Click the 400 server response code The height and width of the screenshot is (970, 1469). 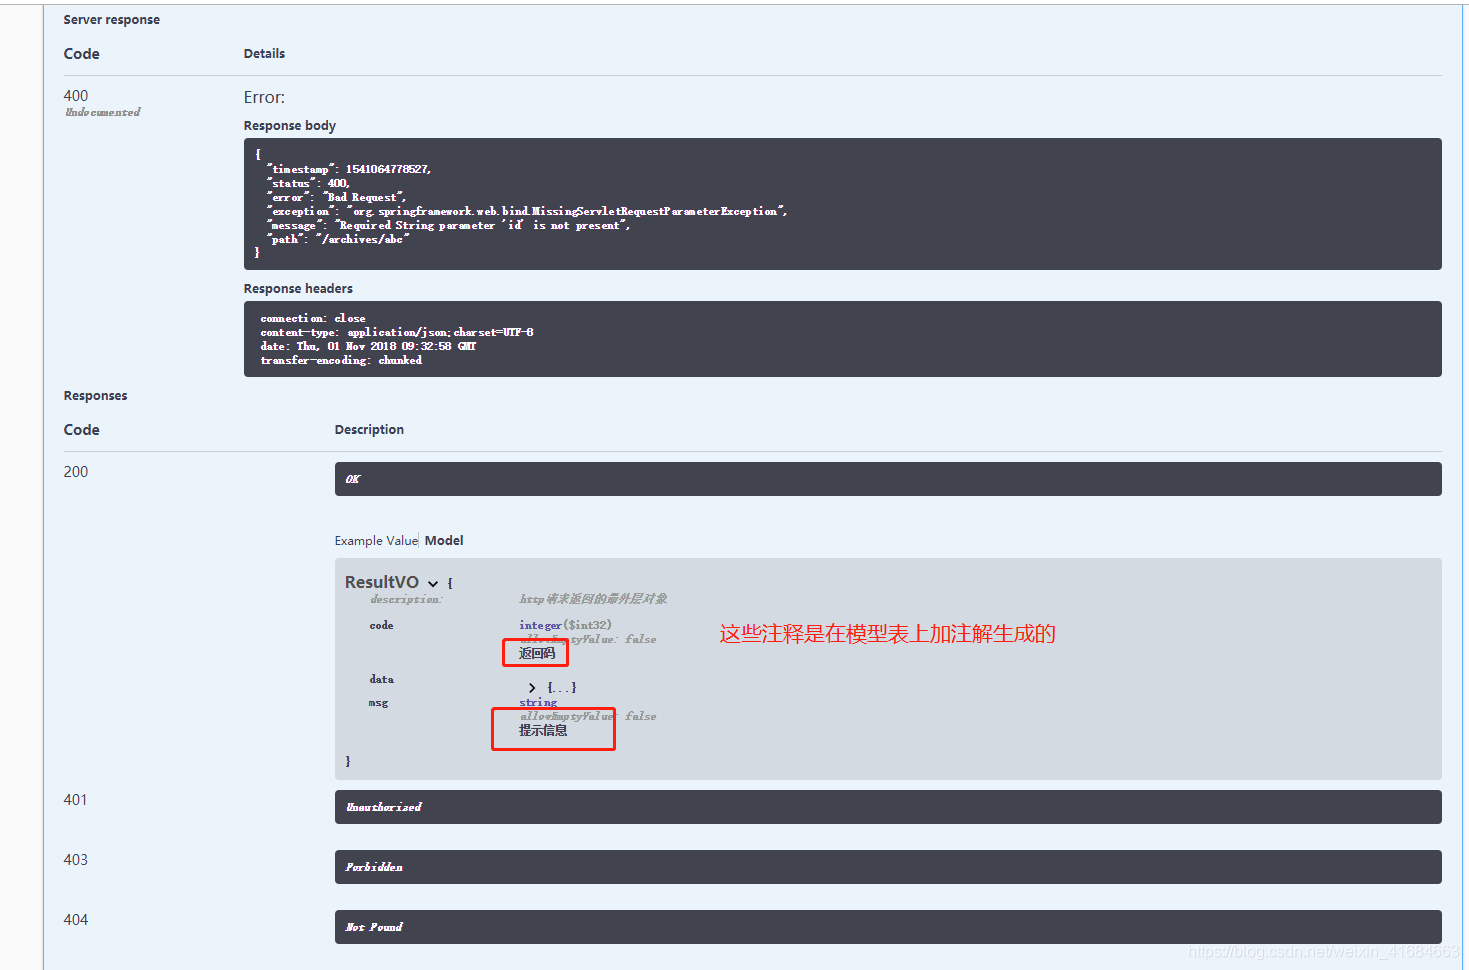[x=76, y=96]
